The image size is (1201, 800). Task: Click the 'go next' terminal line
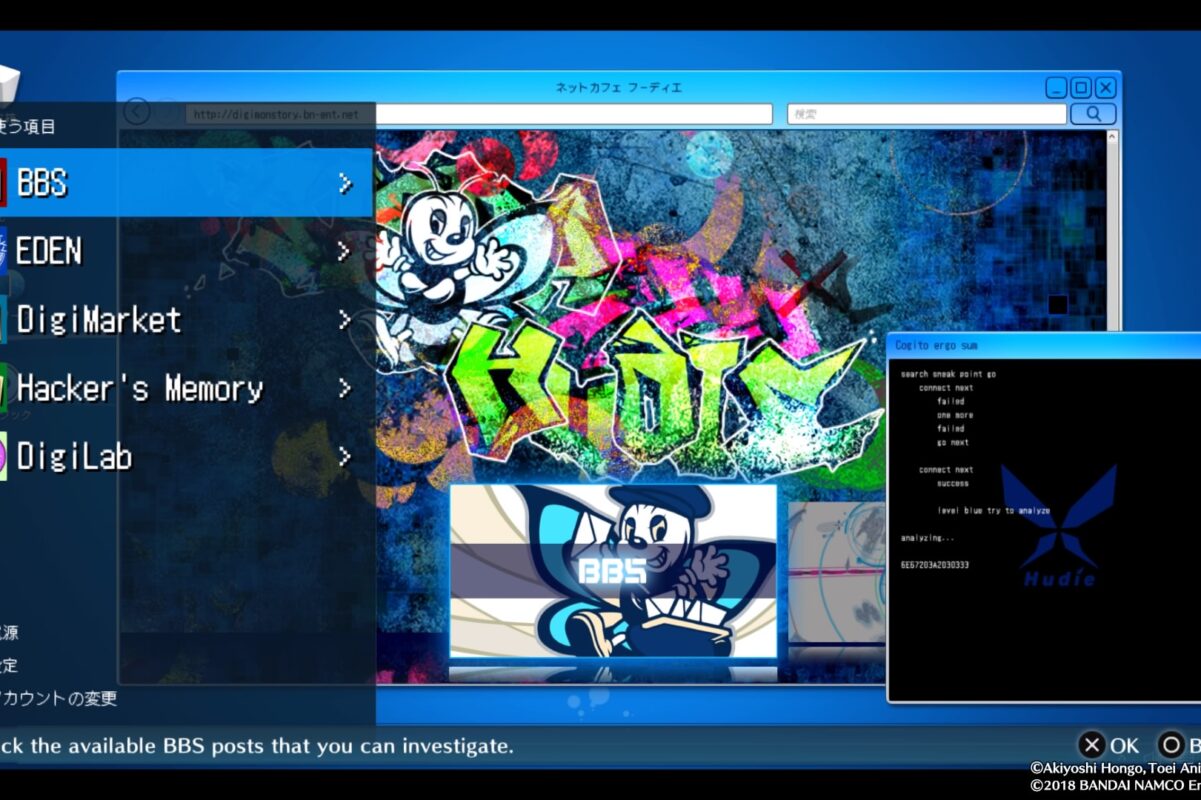(953, 442)
